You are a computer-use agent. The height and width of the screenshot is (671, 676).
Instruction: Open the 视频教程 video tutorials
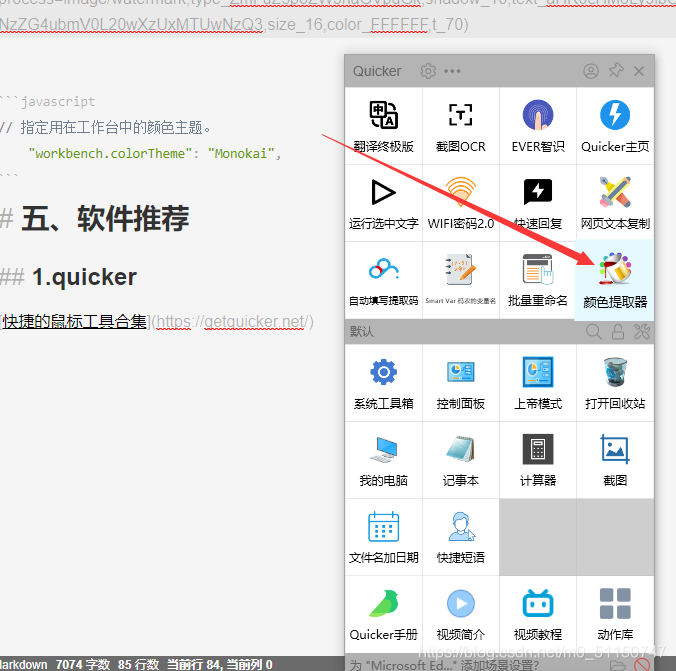coord(538,614)
